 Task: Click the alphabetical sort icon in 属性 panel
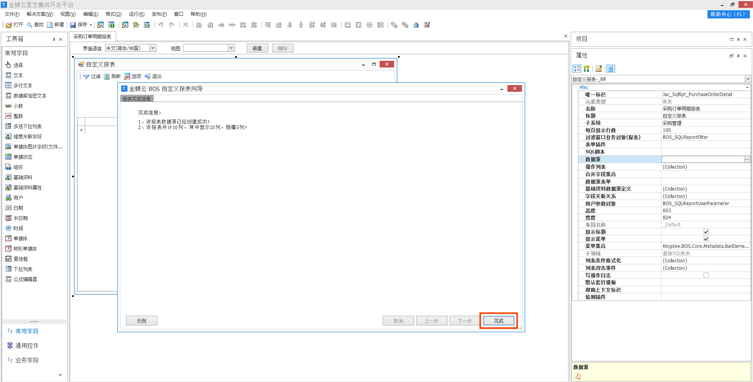[x=586, y=68]
